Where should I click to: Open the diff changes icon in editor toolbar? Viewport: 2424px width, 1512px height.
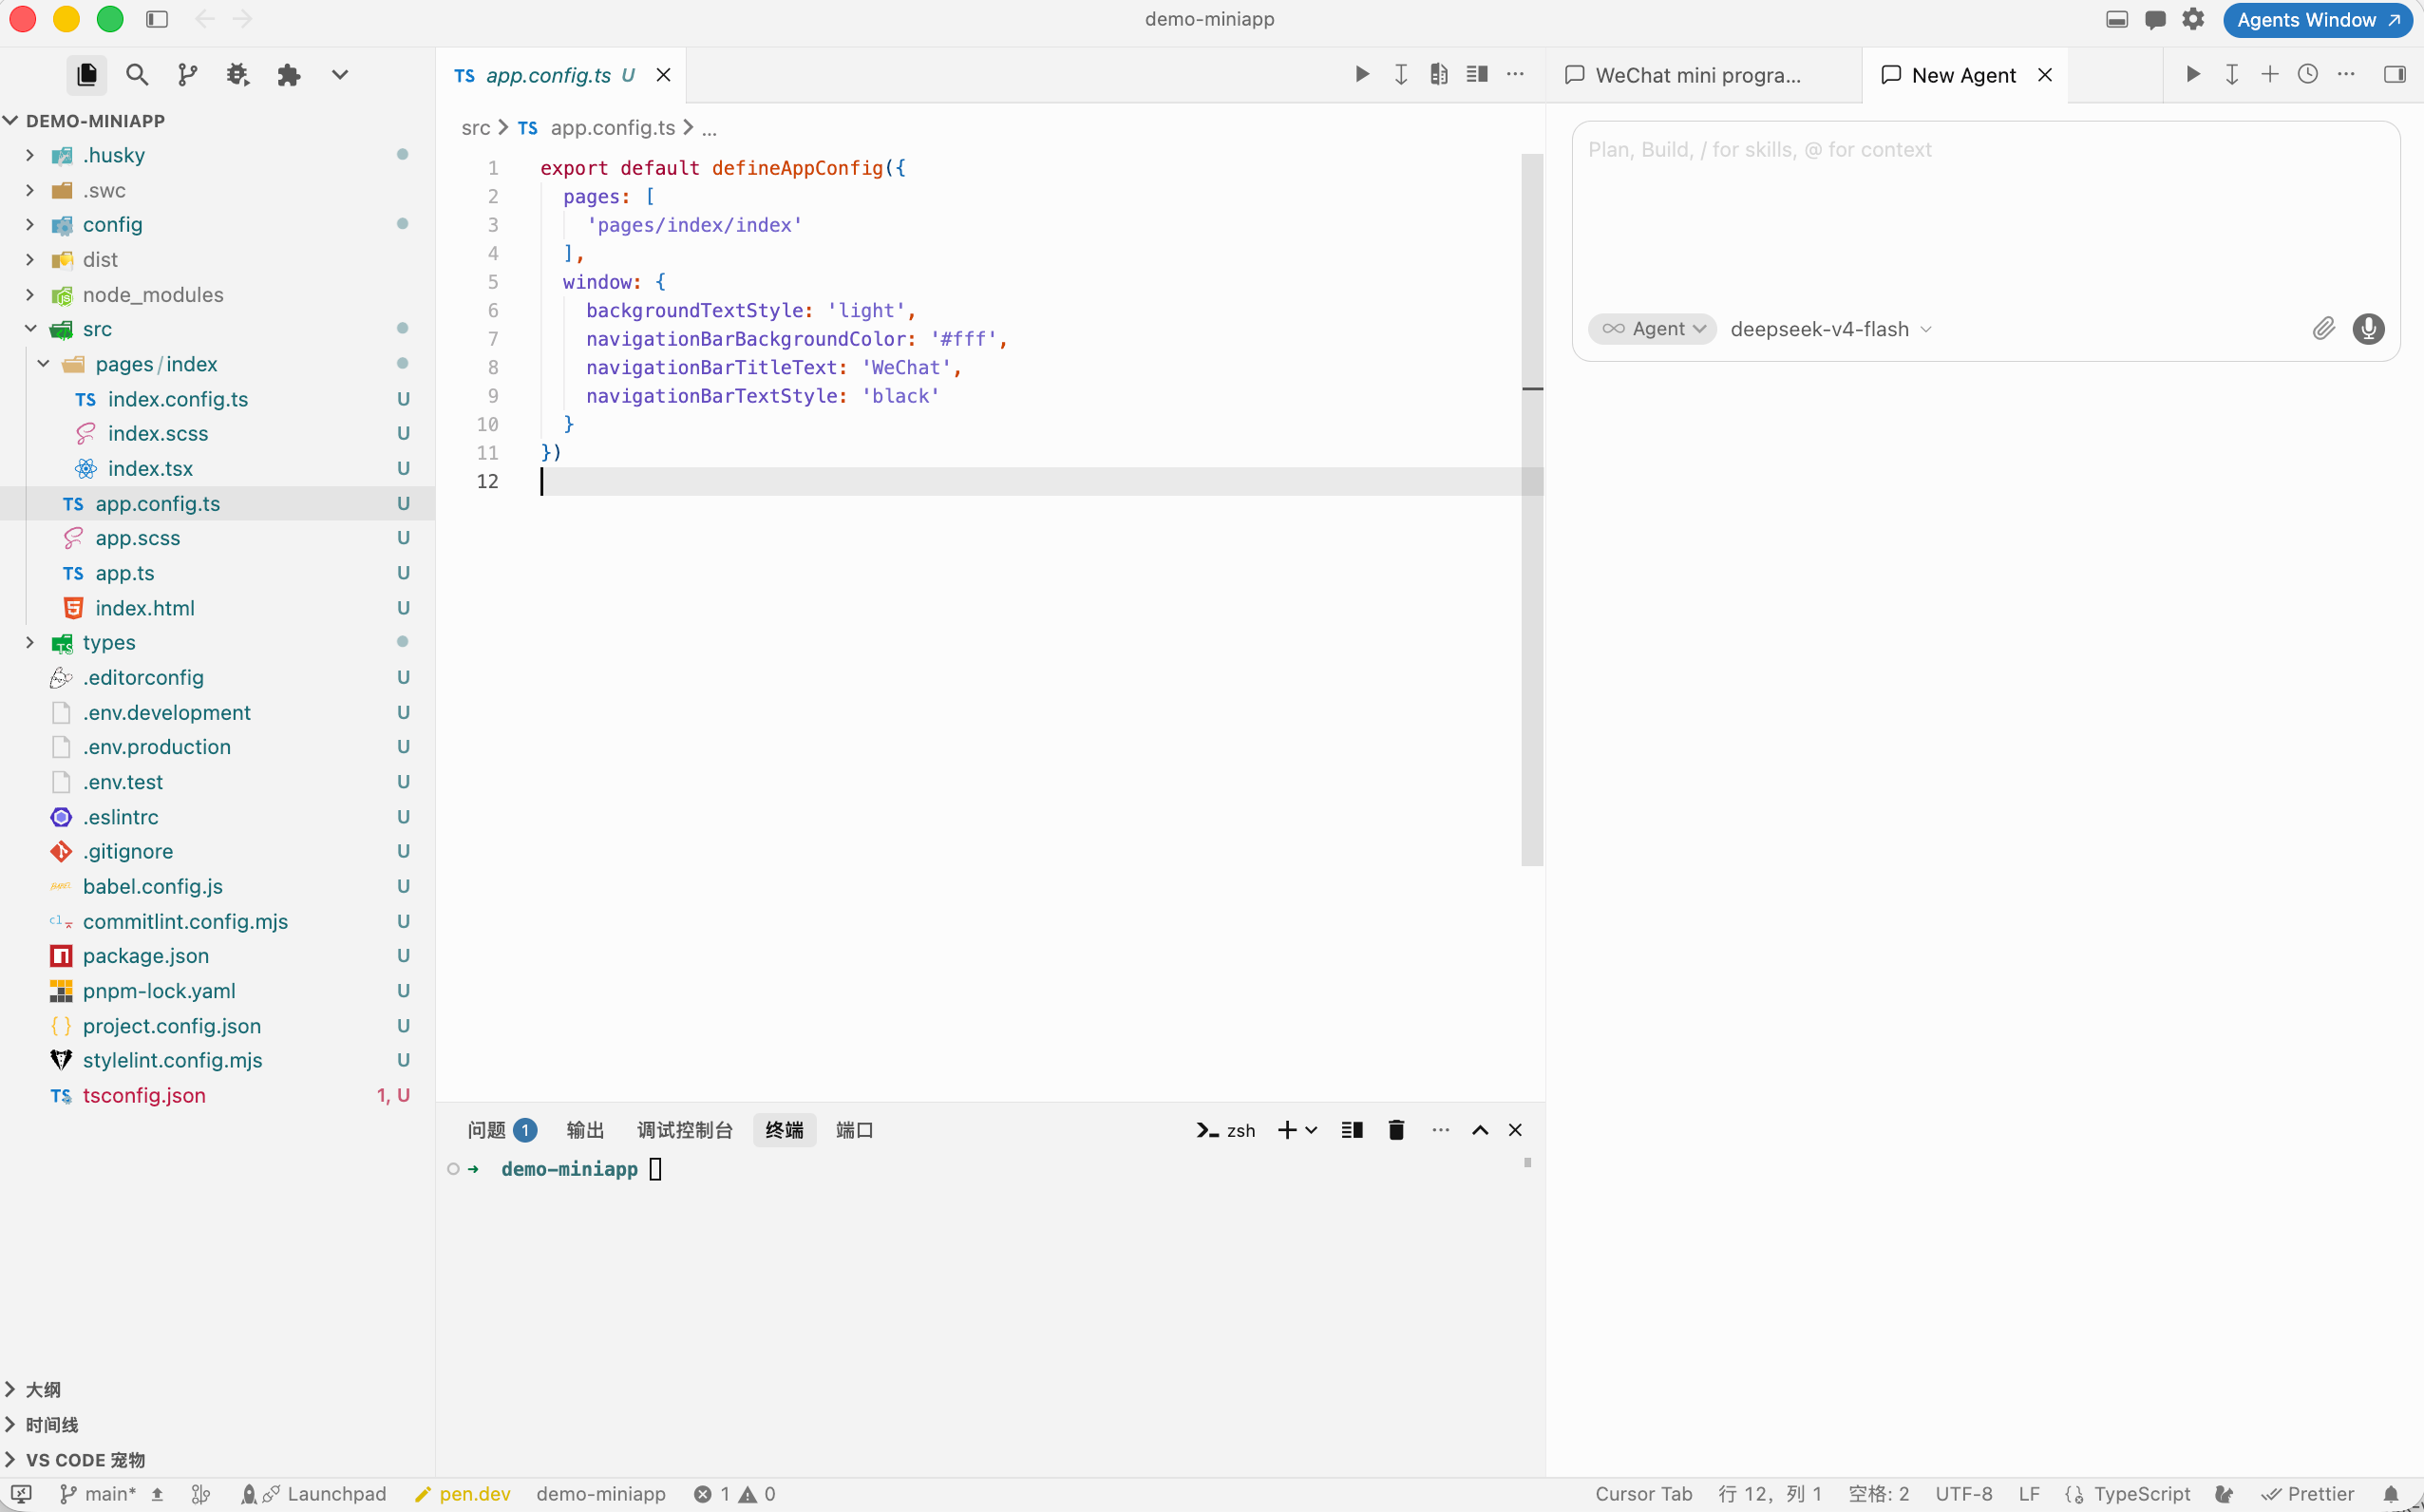[1439, 74]
